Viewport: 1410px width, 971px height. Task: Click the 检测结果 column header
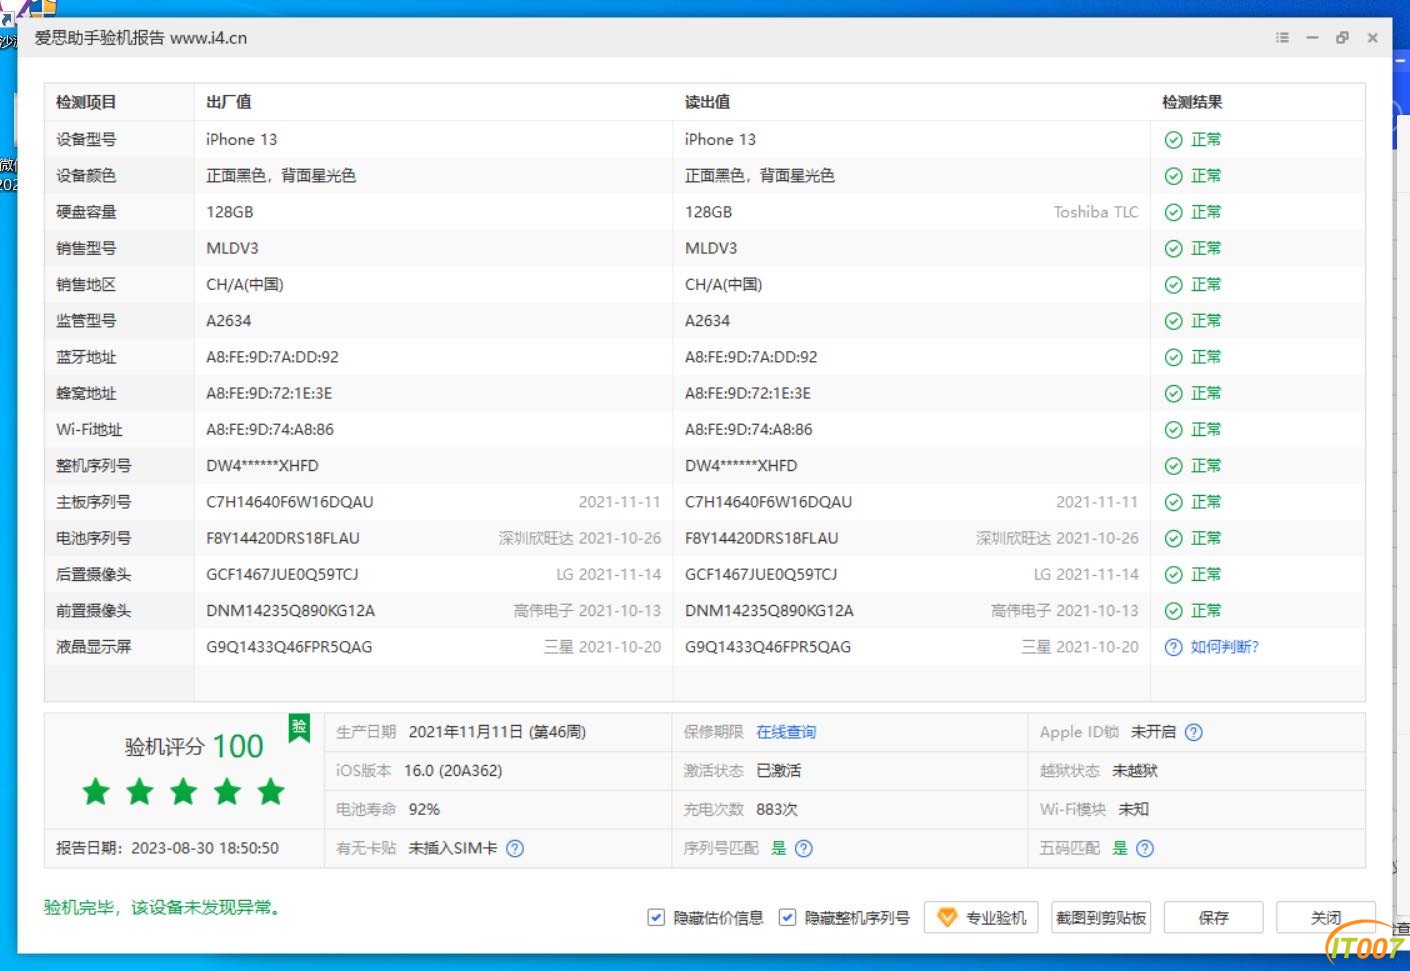coord(1192,102)
